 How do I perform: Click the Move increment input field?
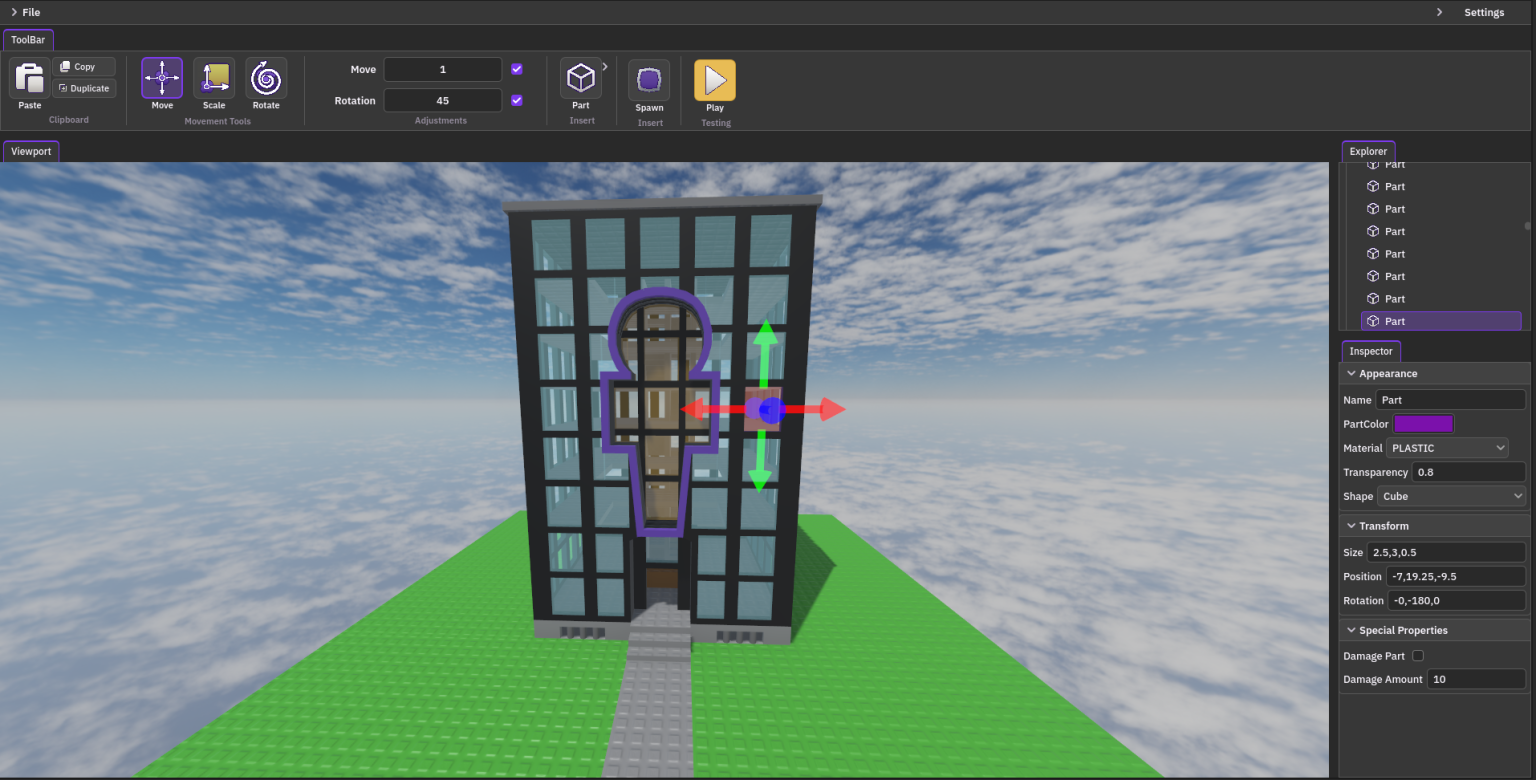[x=443, y=69]
